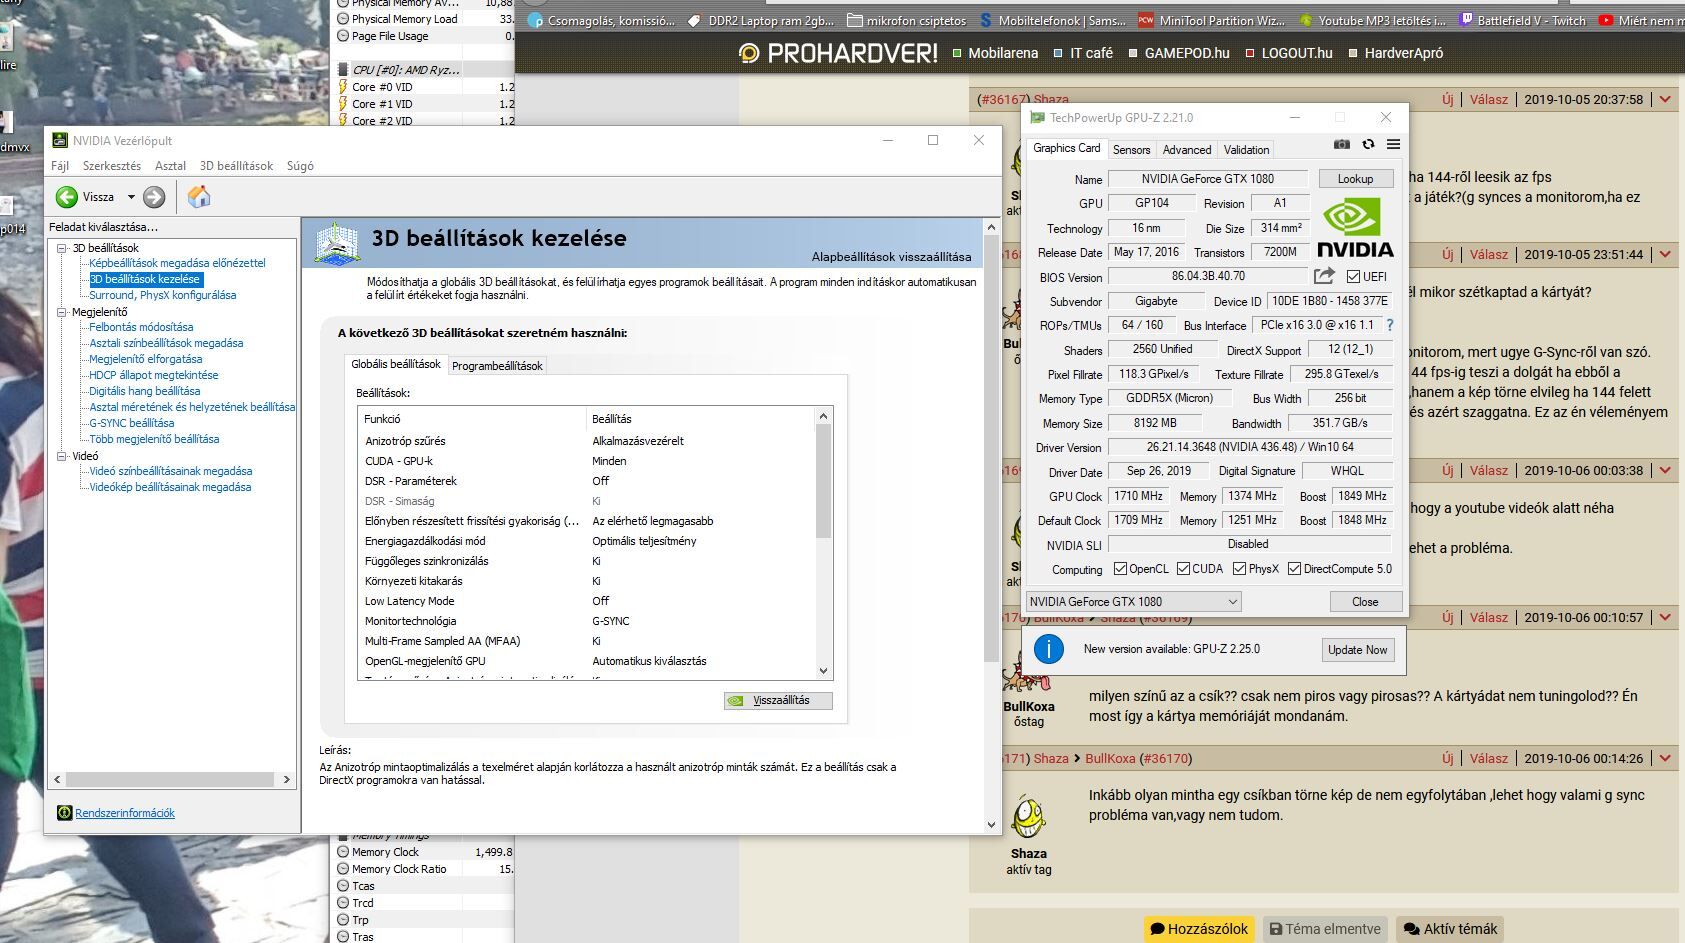Open the Mobiltelefonok Samsung bookmark
Image resolution: width=1685 pixels, height=943 pixels.
point(1052,20)
